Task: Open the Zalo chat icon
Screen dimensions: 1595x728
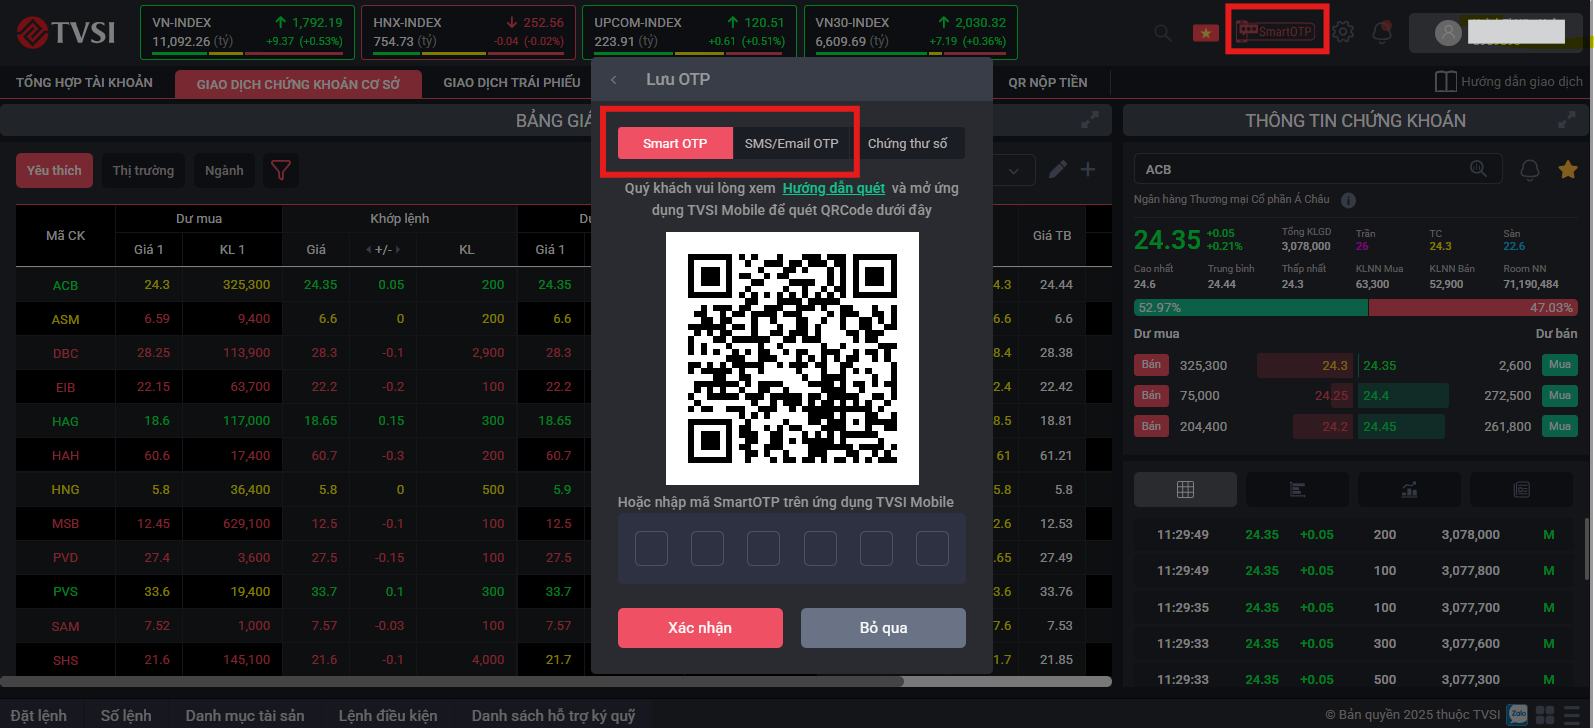Action: click(x=1517, y=715)
